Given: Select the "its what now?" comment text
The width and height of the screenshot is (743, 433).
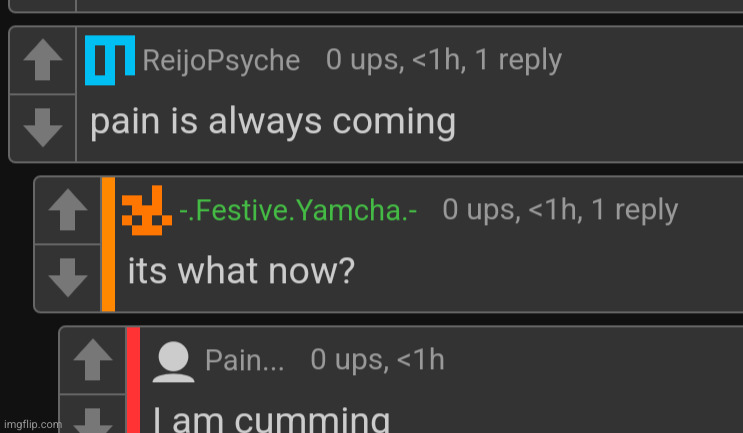Looking at the screenshot, I should tap(241, 271).
